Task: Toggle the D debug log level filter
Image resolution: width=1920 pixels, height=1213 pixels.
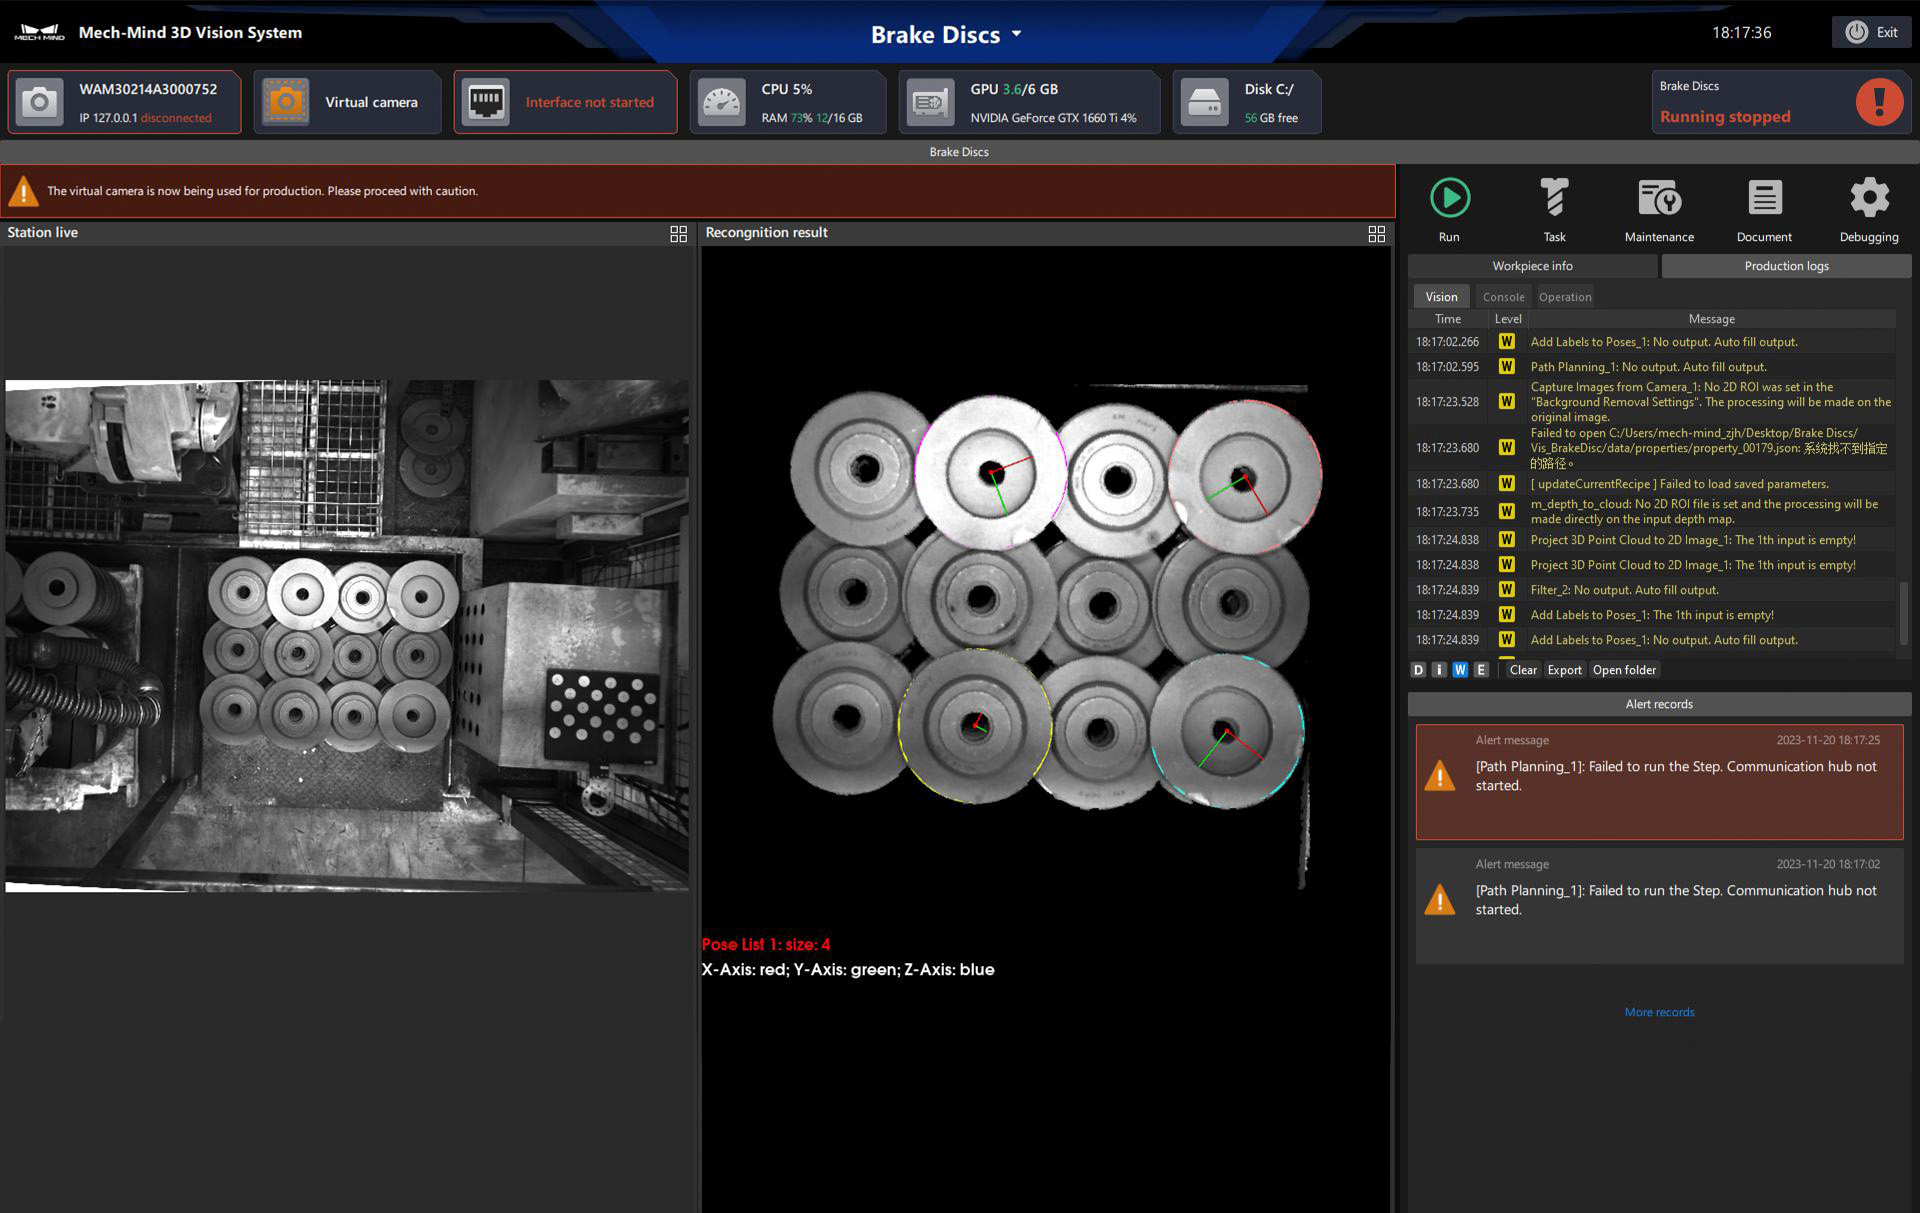Action: point(1418,670)
